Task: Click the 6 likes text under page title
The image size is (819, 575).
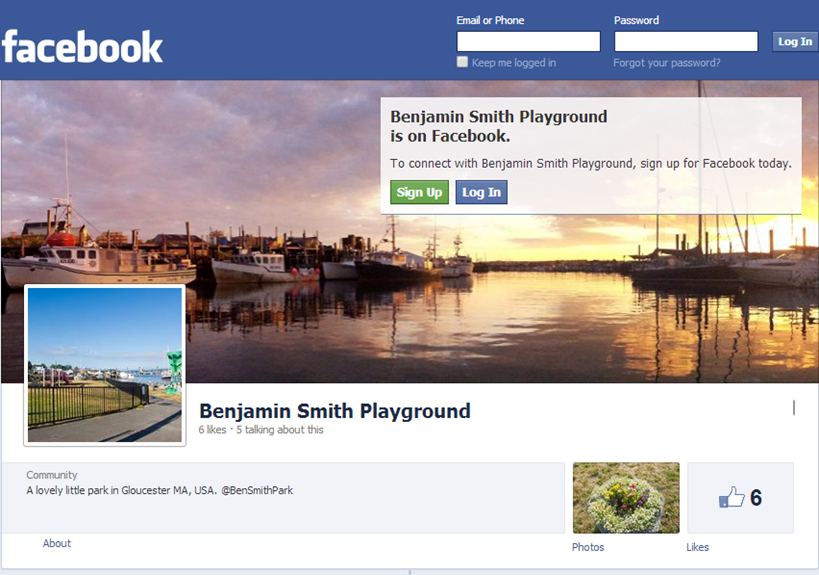Action: [213, 430]
